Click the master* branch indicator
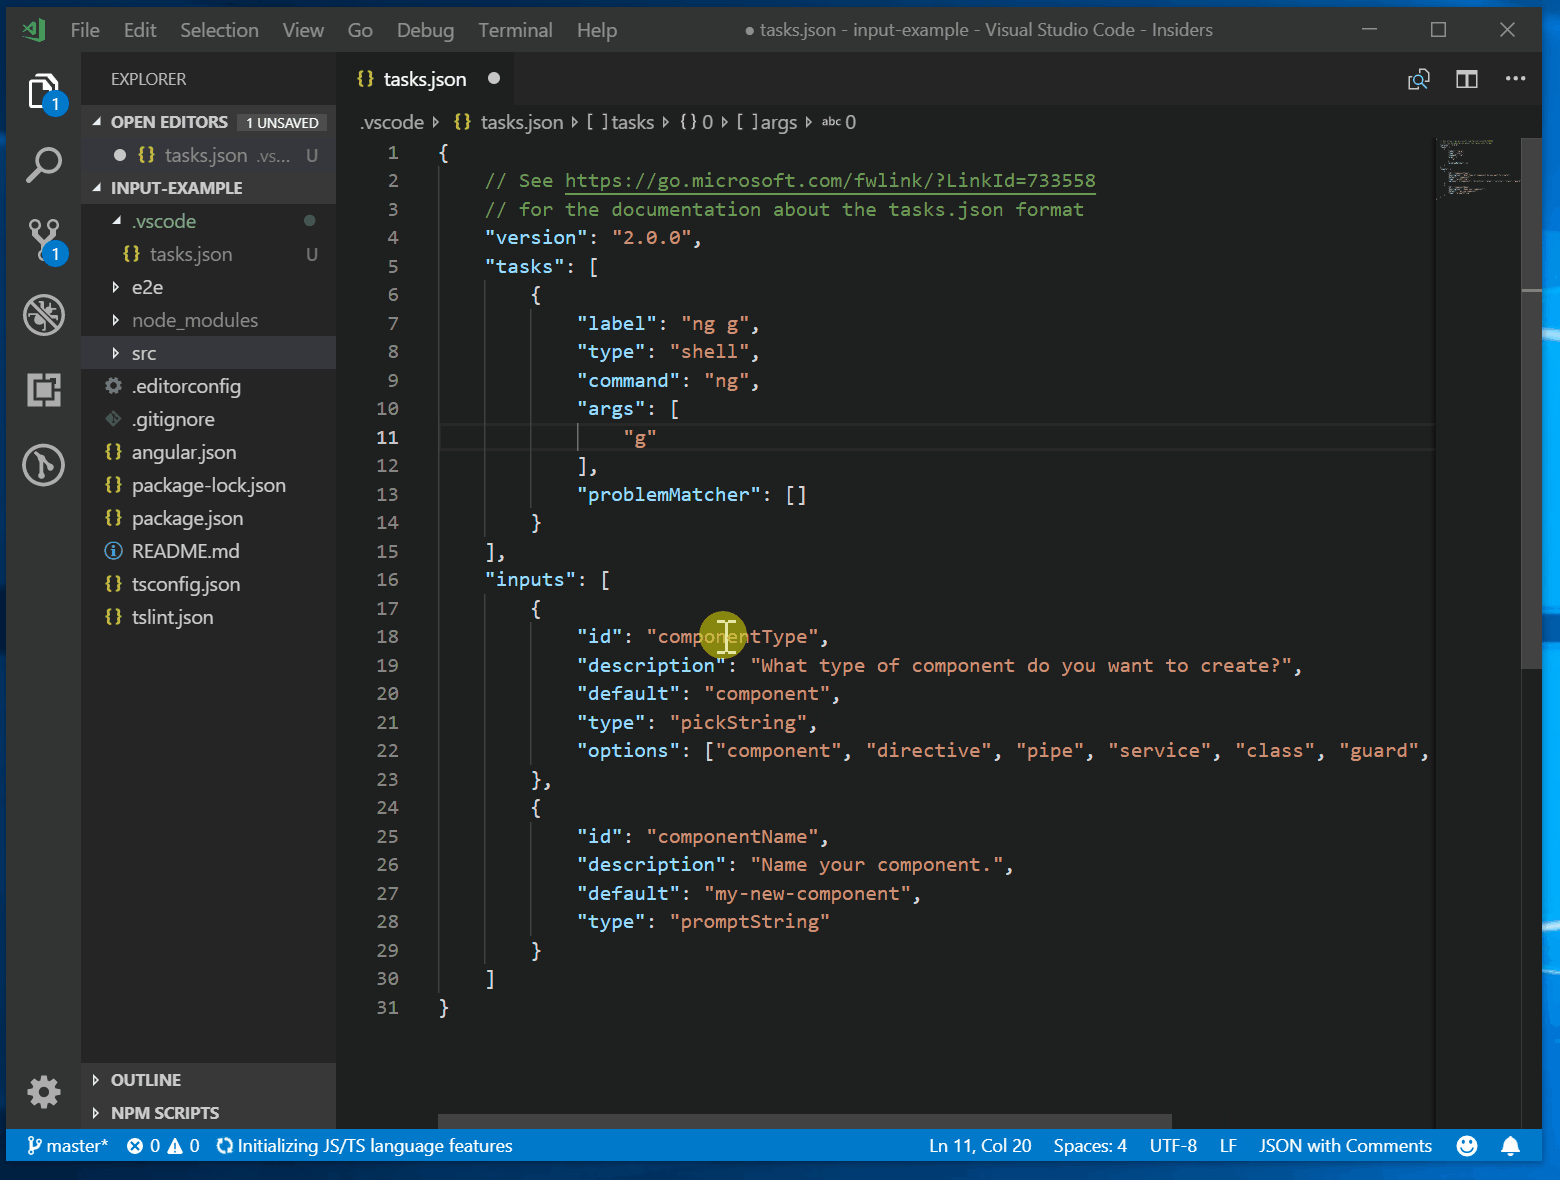 coord(67,1146)
